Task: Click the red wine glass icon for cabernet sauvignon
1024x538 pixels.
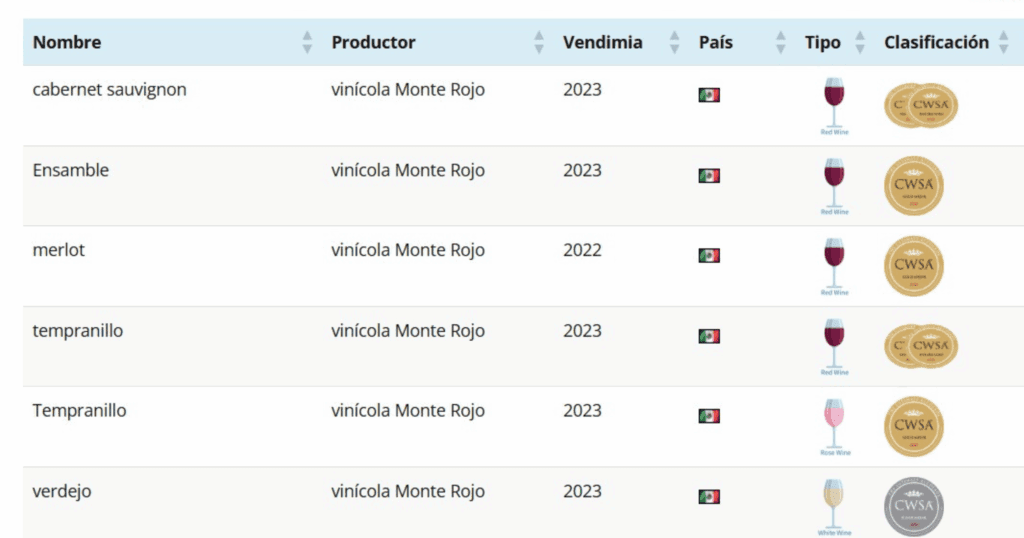Action: click(833, 100)
